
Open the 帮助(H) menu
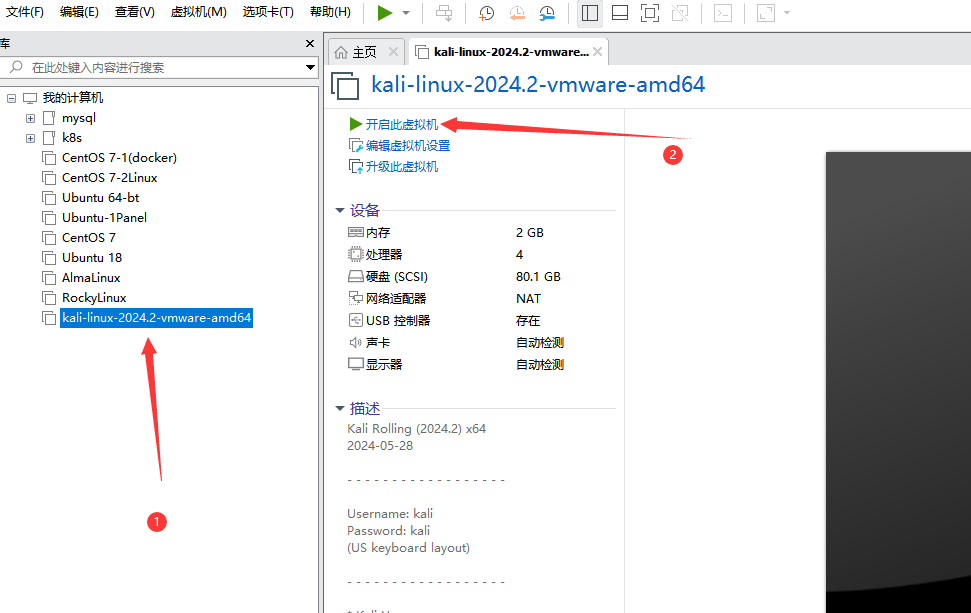coord(330,12)
